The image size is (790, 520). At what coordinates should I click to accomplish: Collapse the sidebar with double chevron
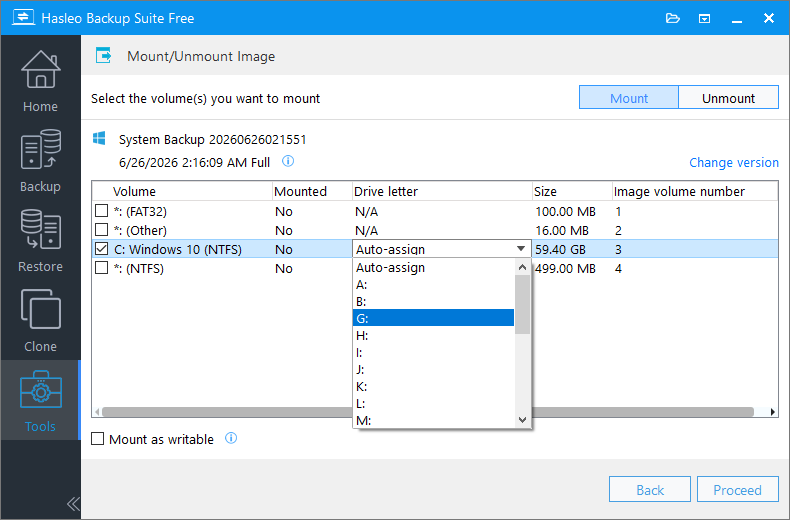[x=73, y=504]
